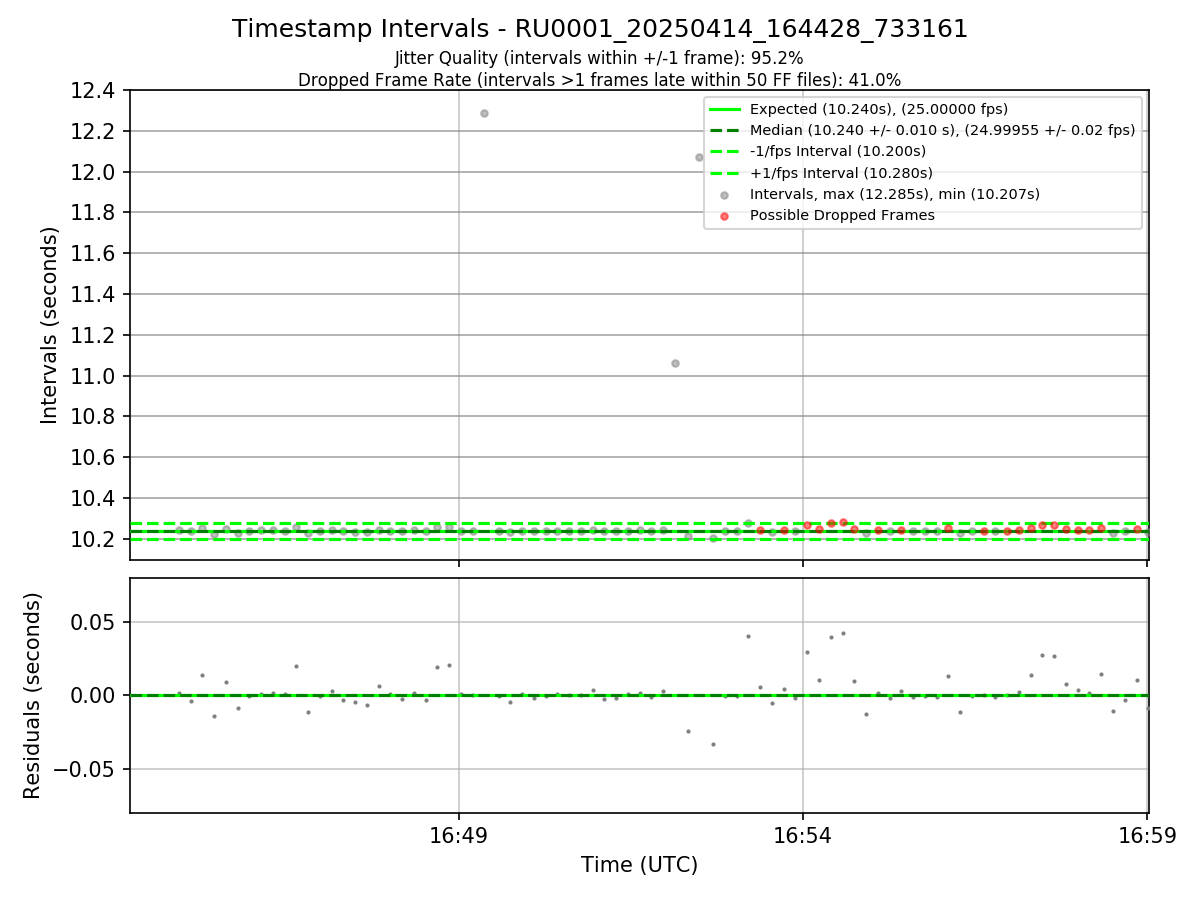Click the 'Residuals (seconds)' y-axis label

tap(33, 696)
